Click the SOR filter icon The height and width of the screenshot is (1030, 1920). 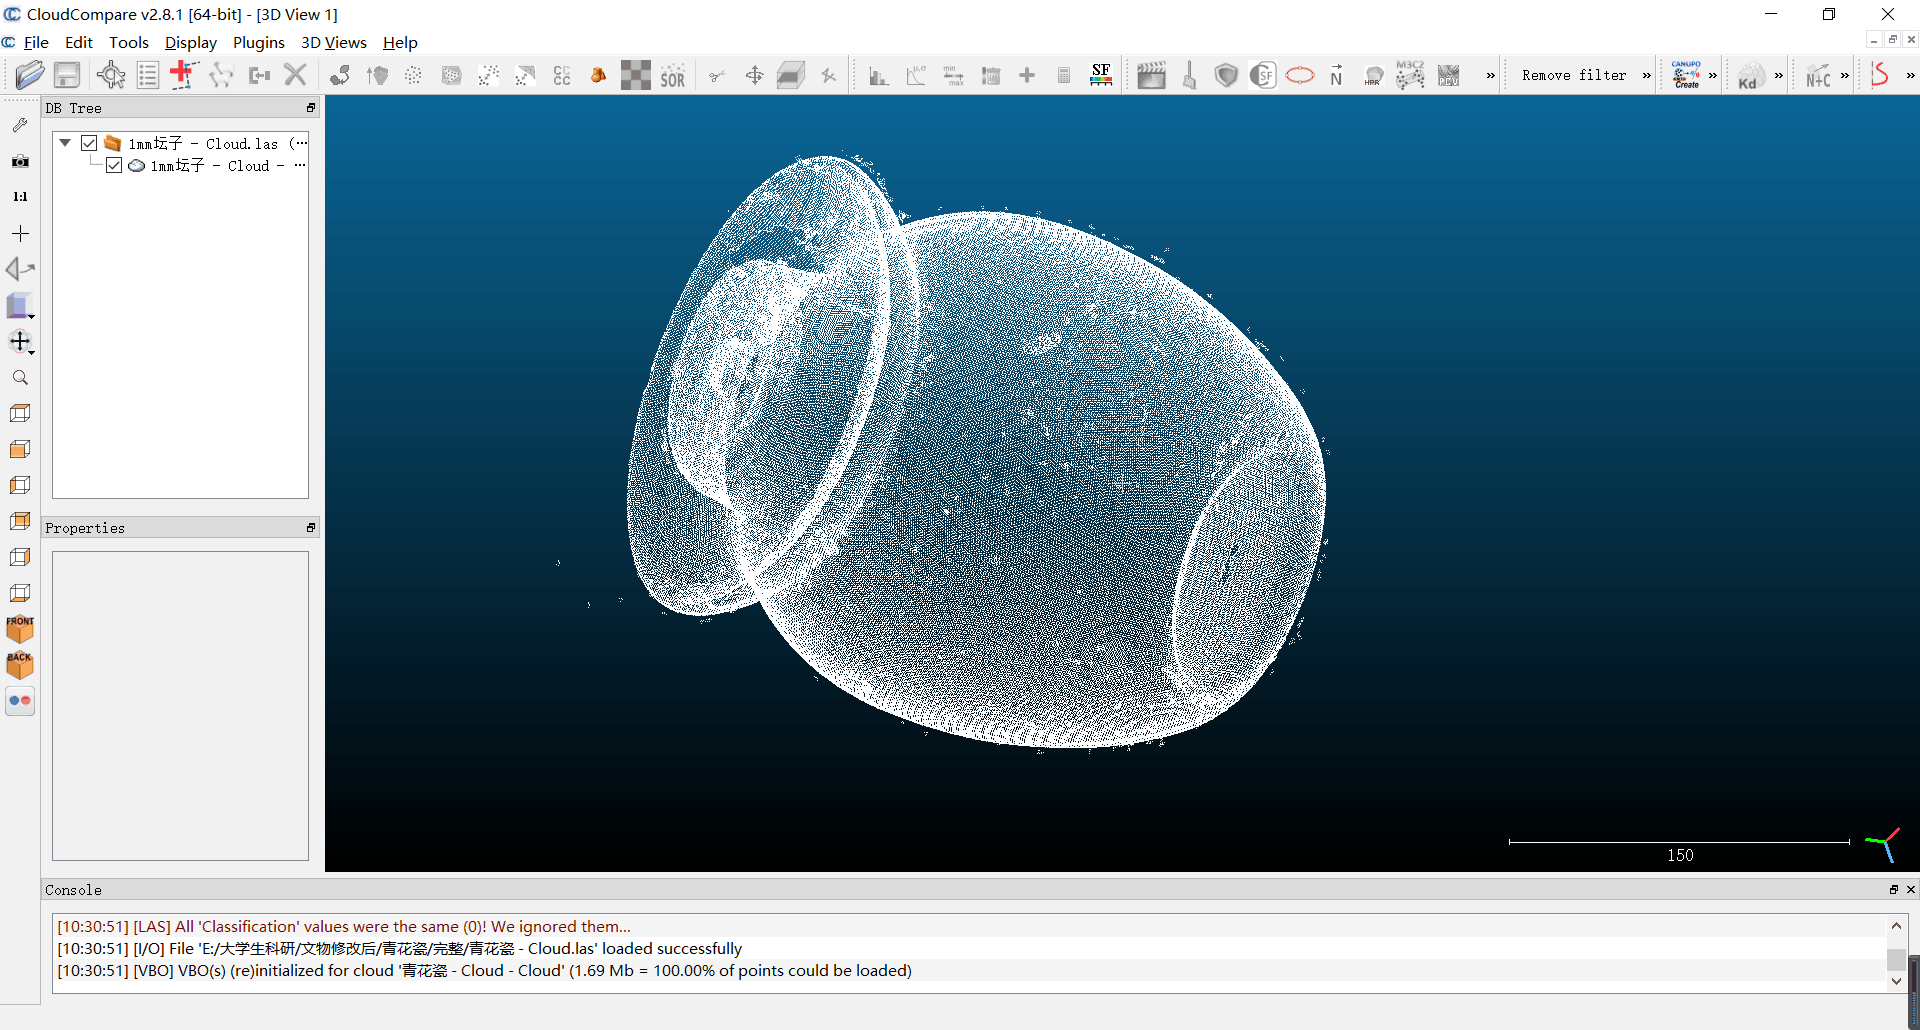(673, 75)
